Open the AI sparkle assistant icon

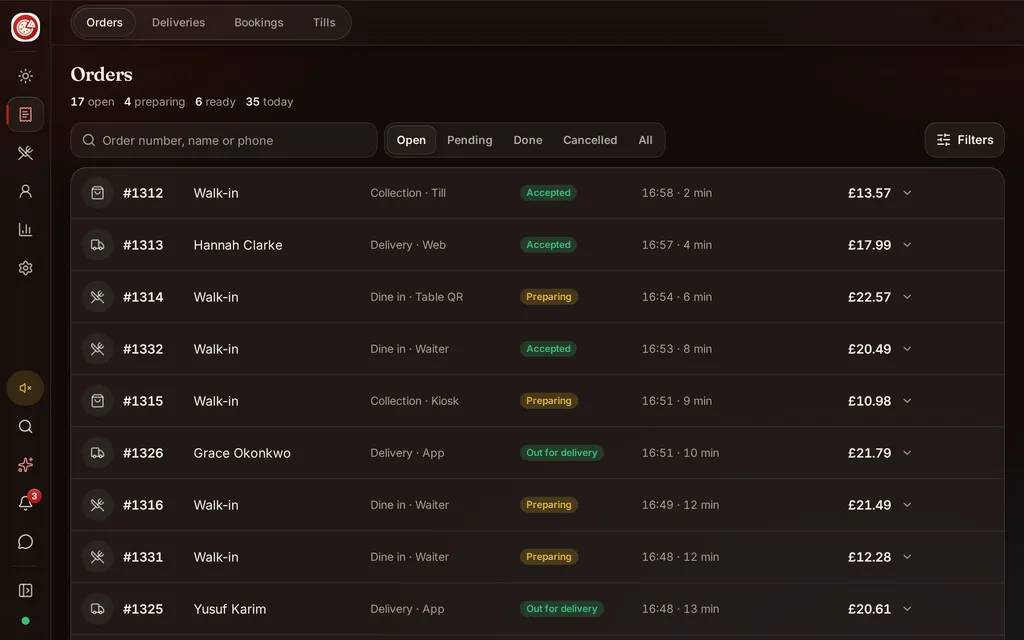pos(25,465)
